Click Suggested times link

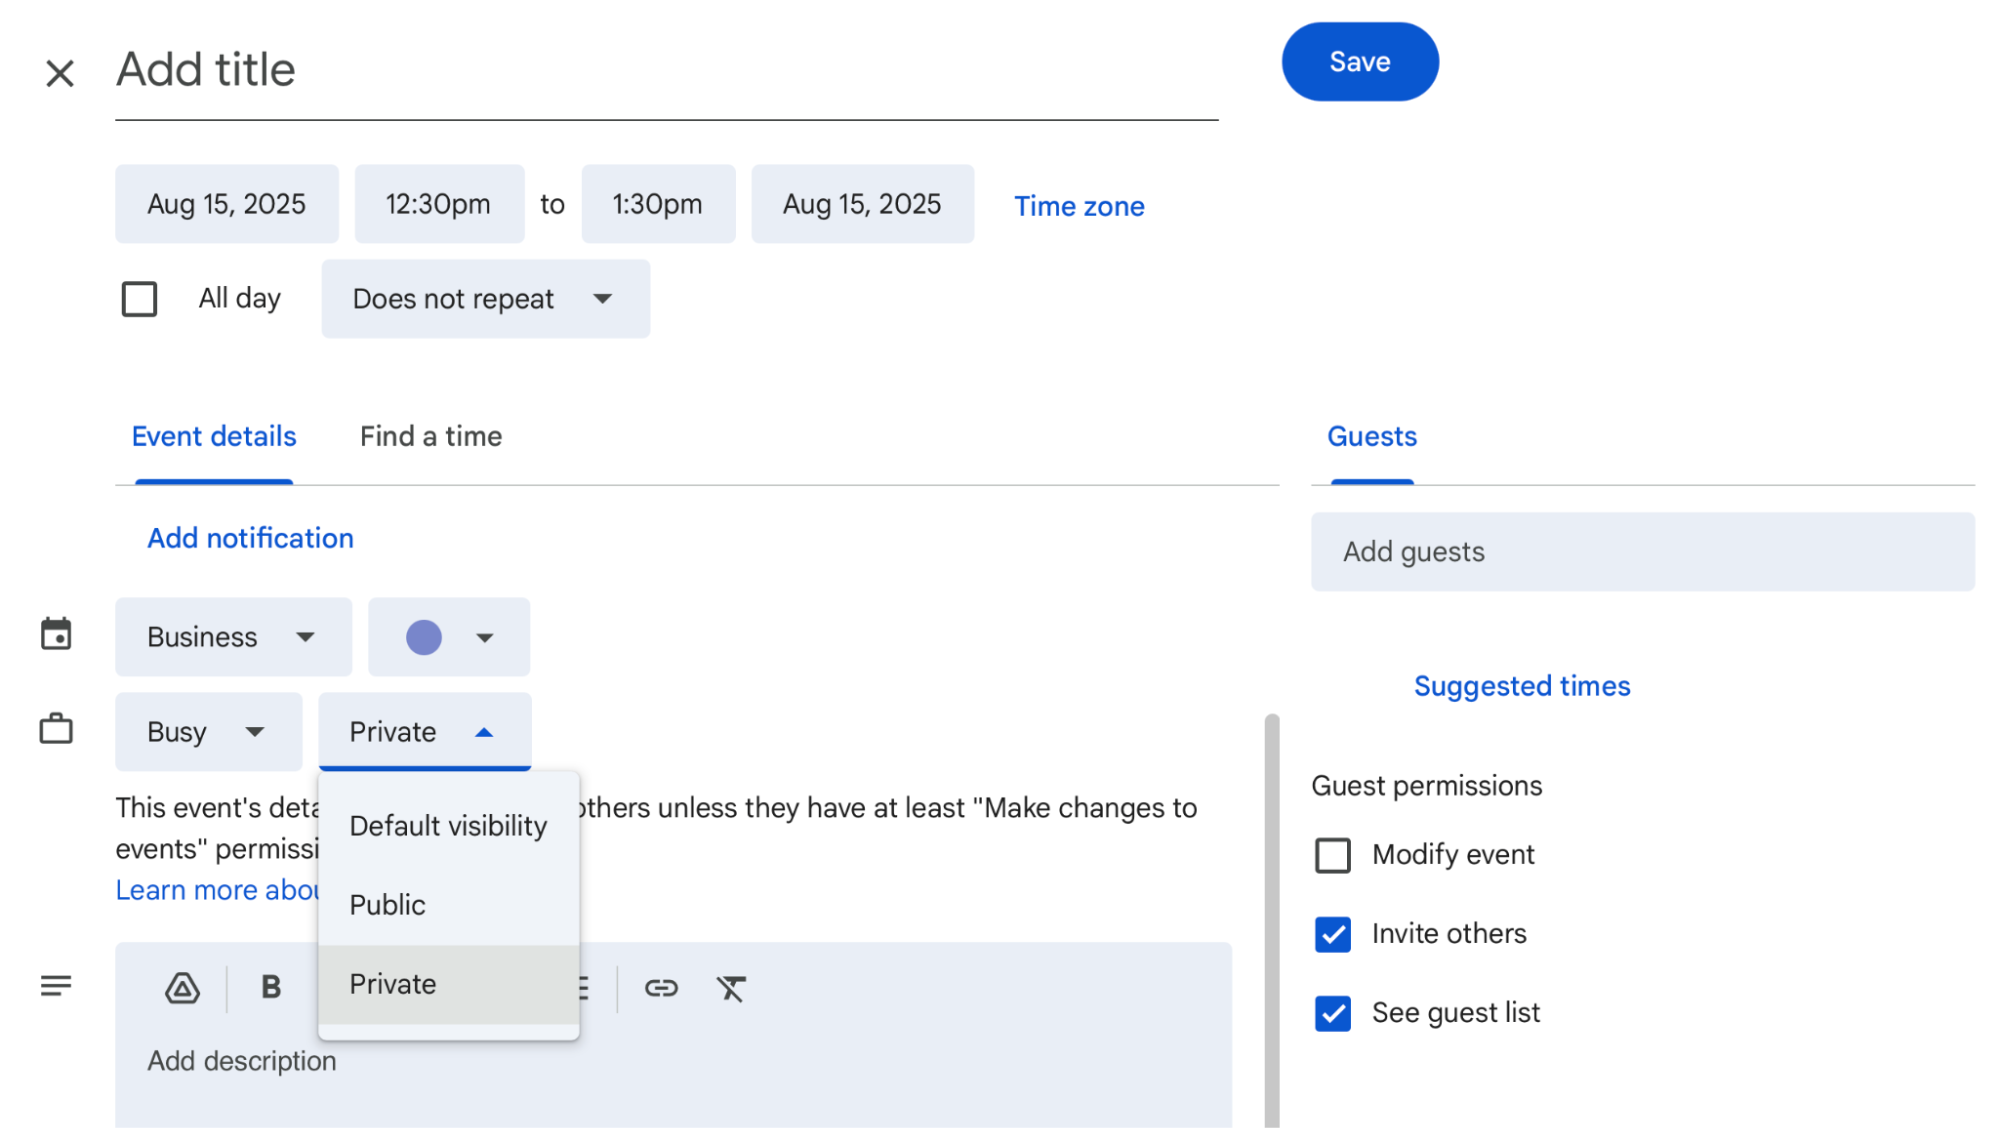click(x=1522, y=686)
